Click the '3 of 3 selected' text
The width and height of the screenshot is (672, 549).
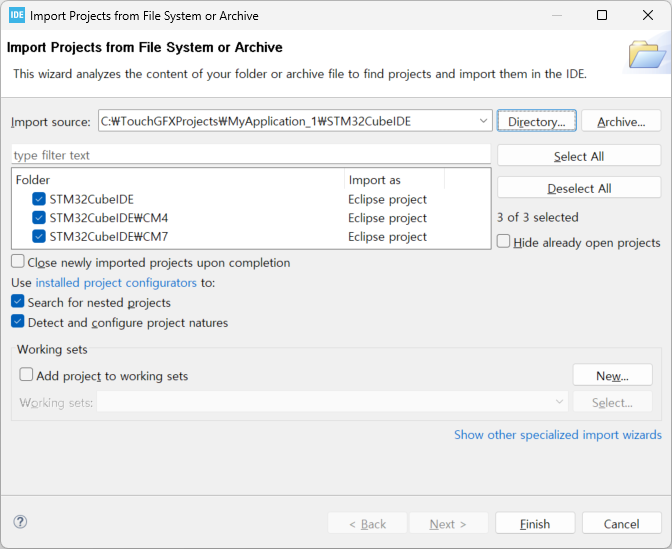[x=537, y=217]
